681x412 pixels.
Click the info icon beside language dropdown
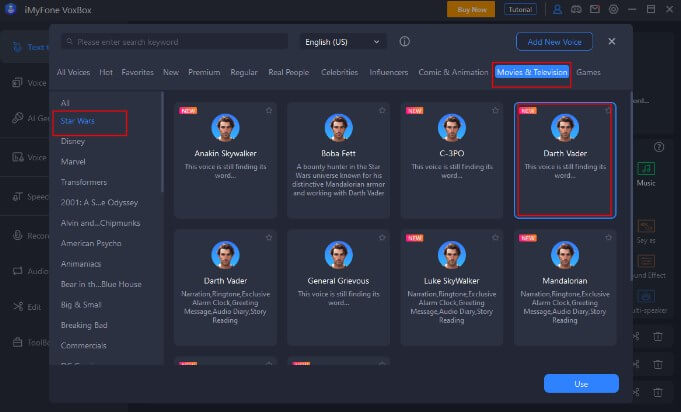click(x=404, y=41)
